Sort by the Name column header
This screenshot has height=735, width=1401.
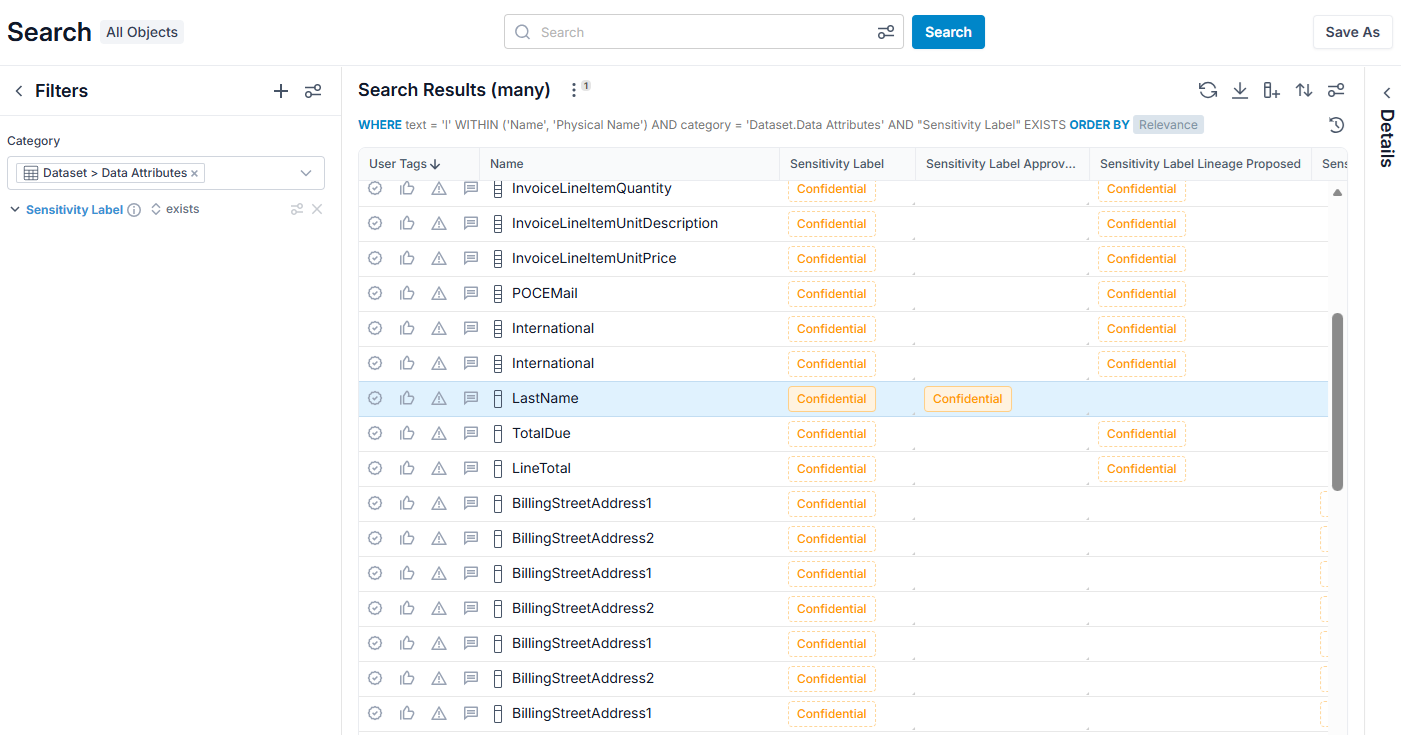point(507,164)
